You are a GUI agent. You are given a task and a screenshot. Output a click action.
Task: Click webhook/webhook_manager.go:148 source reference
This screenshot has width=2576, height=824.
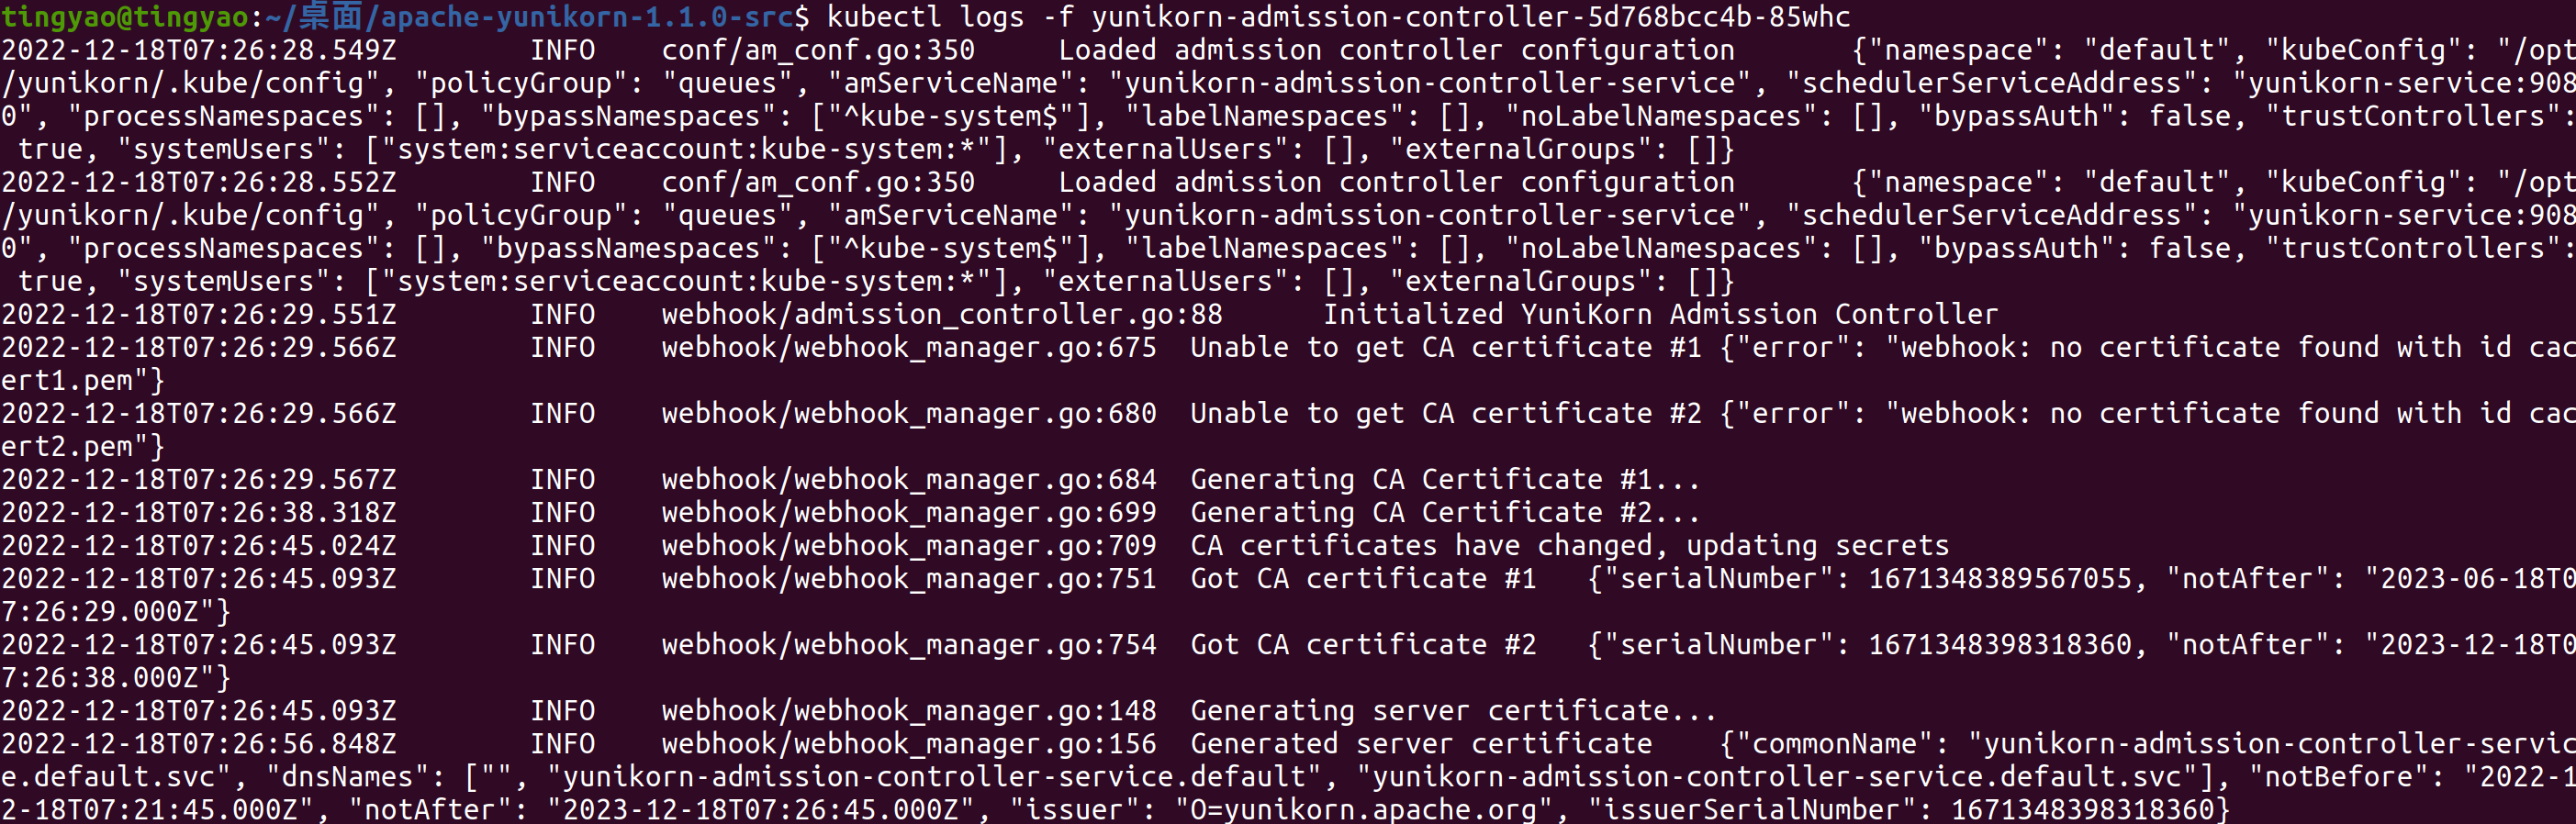(x=909, y=710)
